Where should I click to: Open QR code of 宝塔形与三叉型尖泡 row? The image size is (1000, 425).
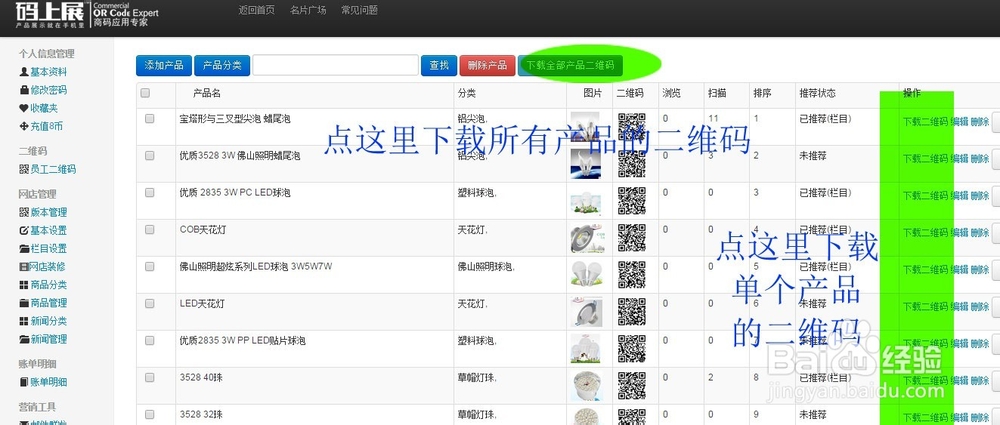pos(631,127)
